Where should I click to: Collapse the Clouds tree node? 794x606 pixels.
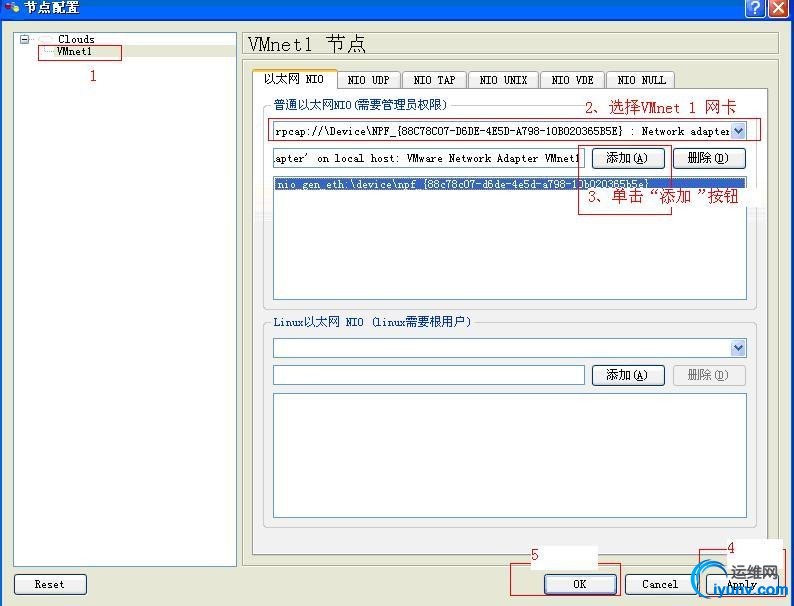[x=24, y=39]
